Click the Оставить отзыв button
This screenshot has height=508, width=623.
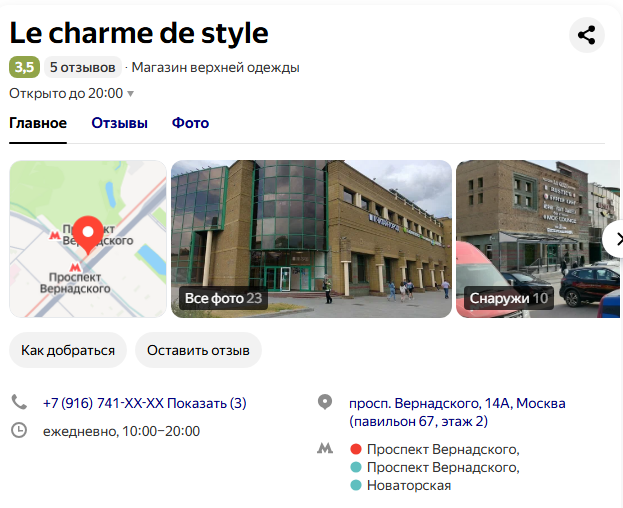[x=198, y=350]
